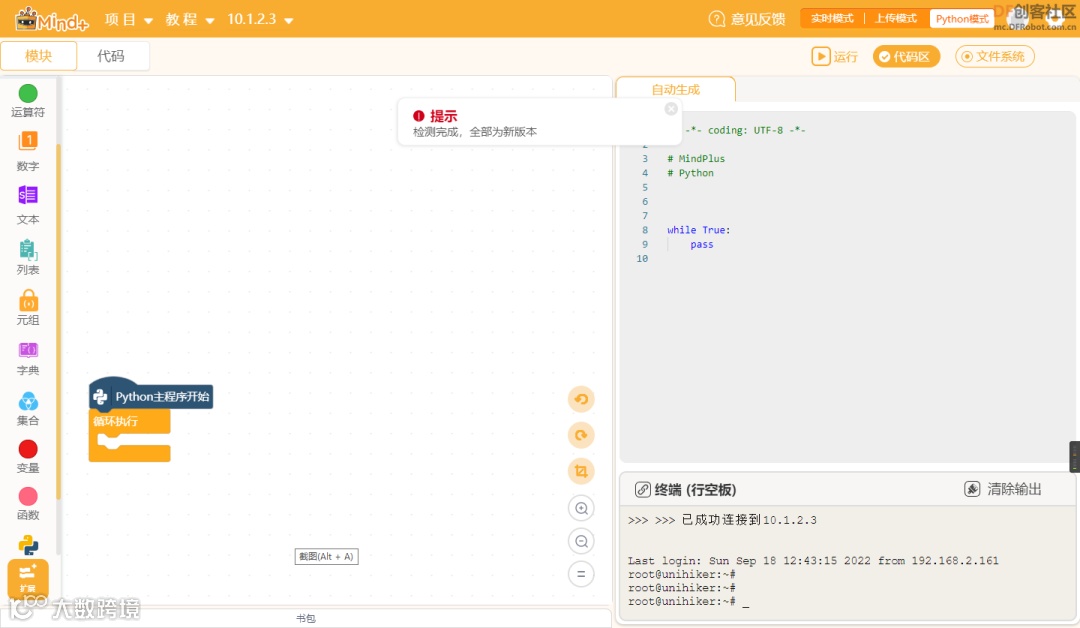
Task: Click the Mind+ logo
Action: [x=52, y=19]
